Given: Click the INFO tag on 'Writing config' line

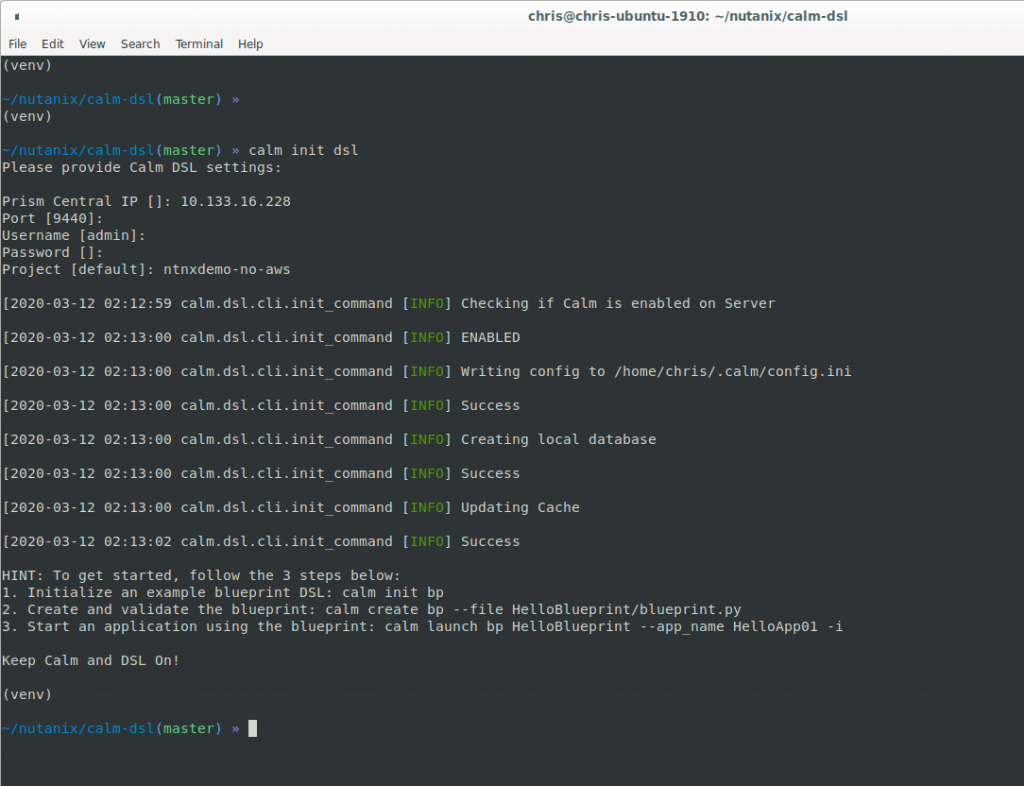Looking at the screenshot, I should [426, 371].
